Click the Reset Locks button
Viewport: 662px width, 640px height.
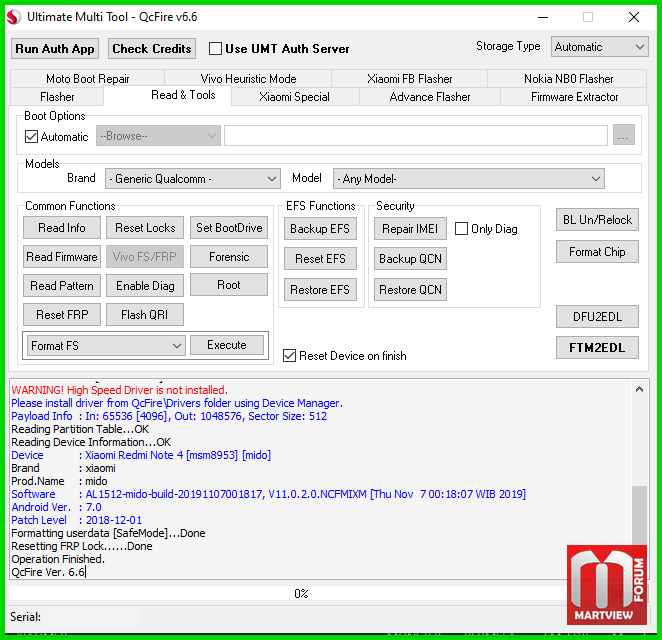[145, 228]
